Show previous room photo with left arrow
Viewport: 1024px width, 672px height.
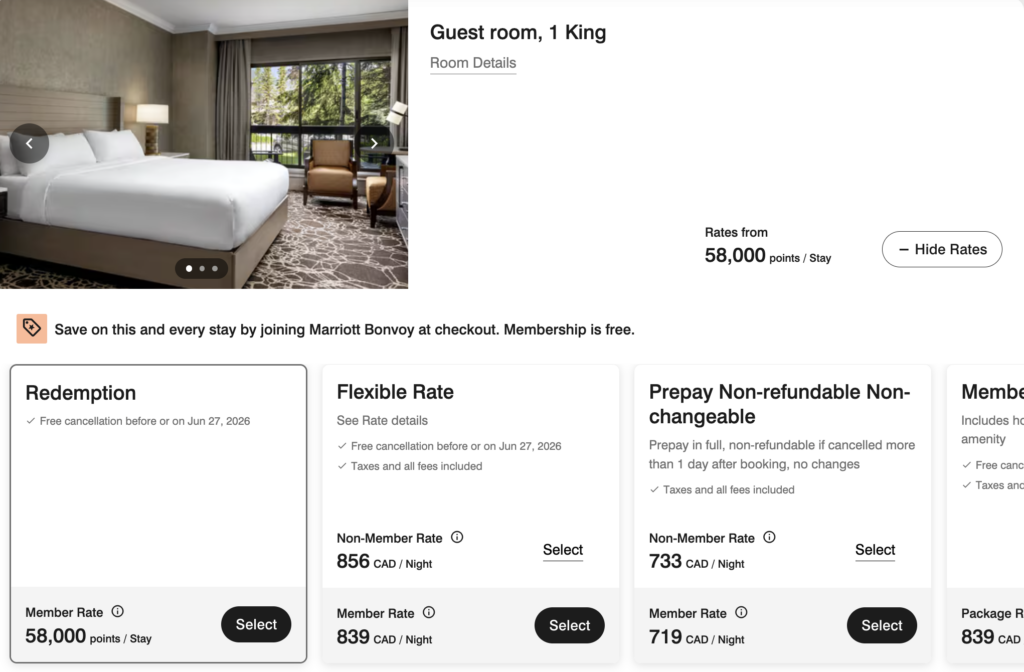29,143
